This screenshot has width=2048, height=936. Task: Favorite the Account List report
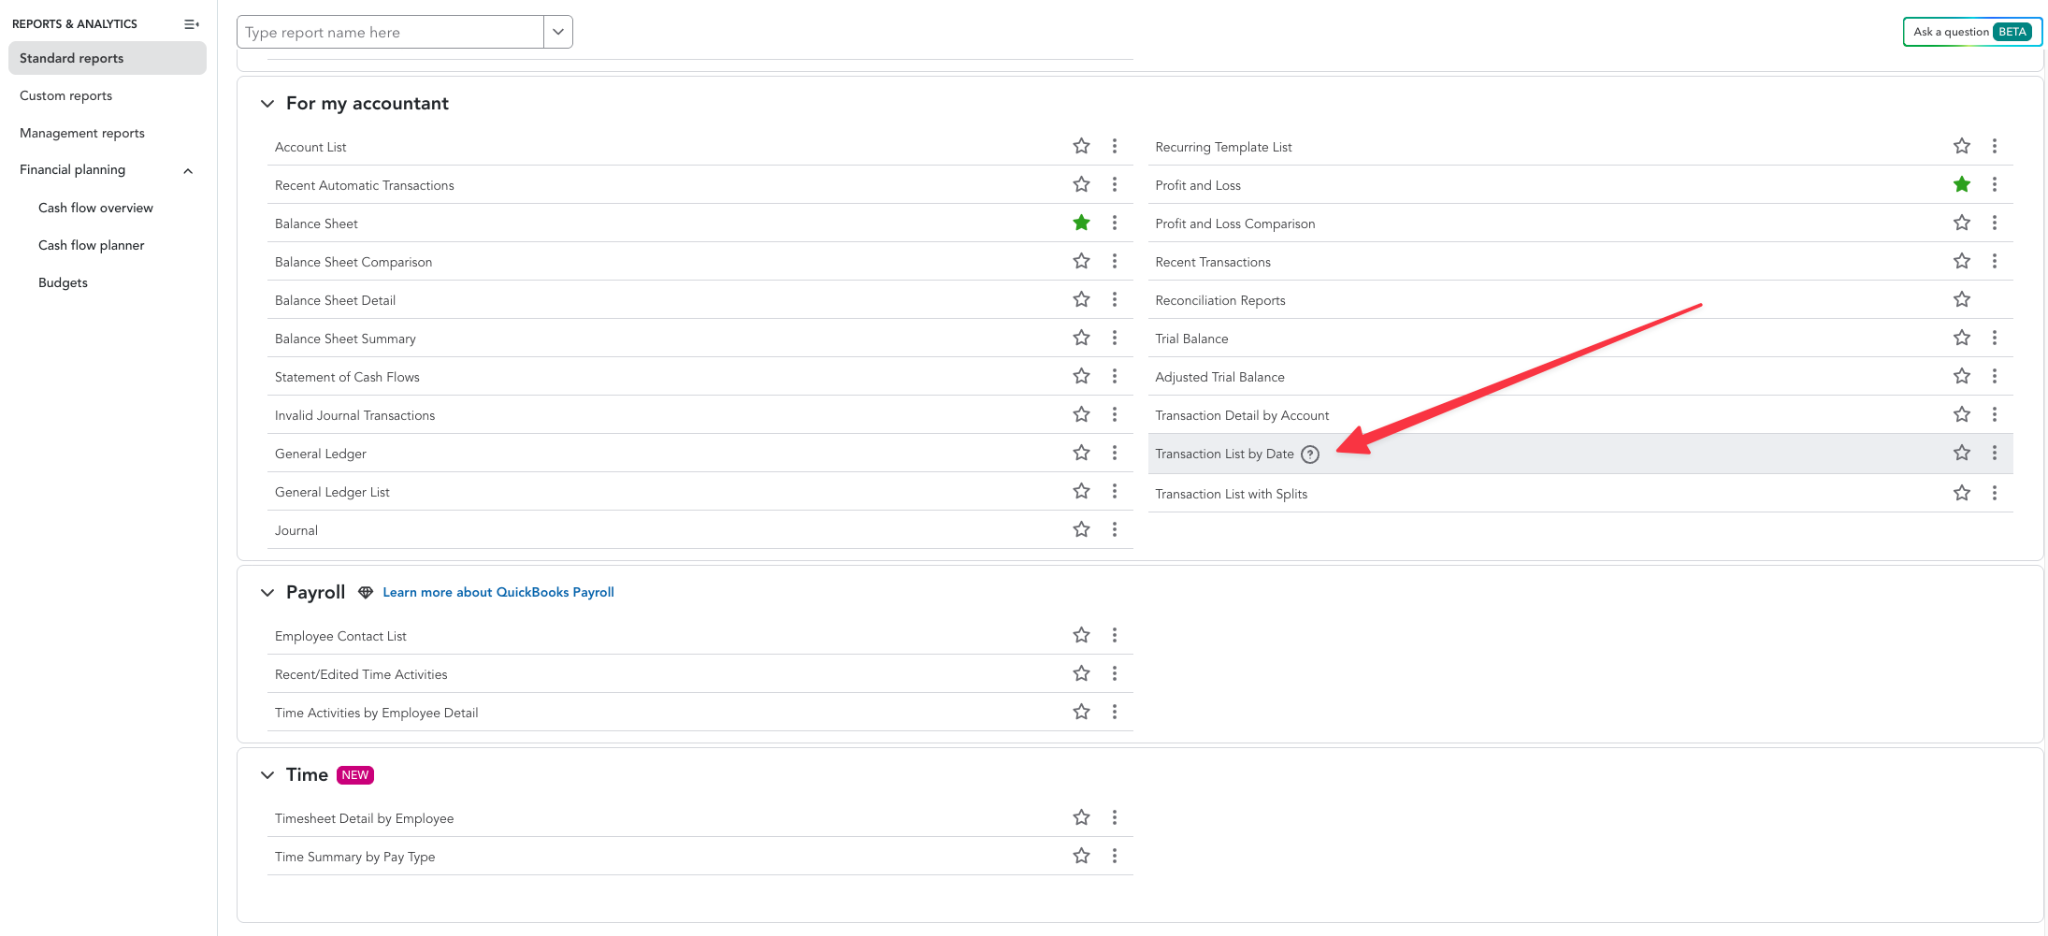point(1081,146)
